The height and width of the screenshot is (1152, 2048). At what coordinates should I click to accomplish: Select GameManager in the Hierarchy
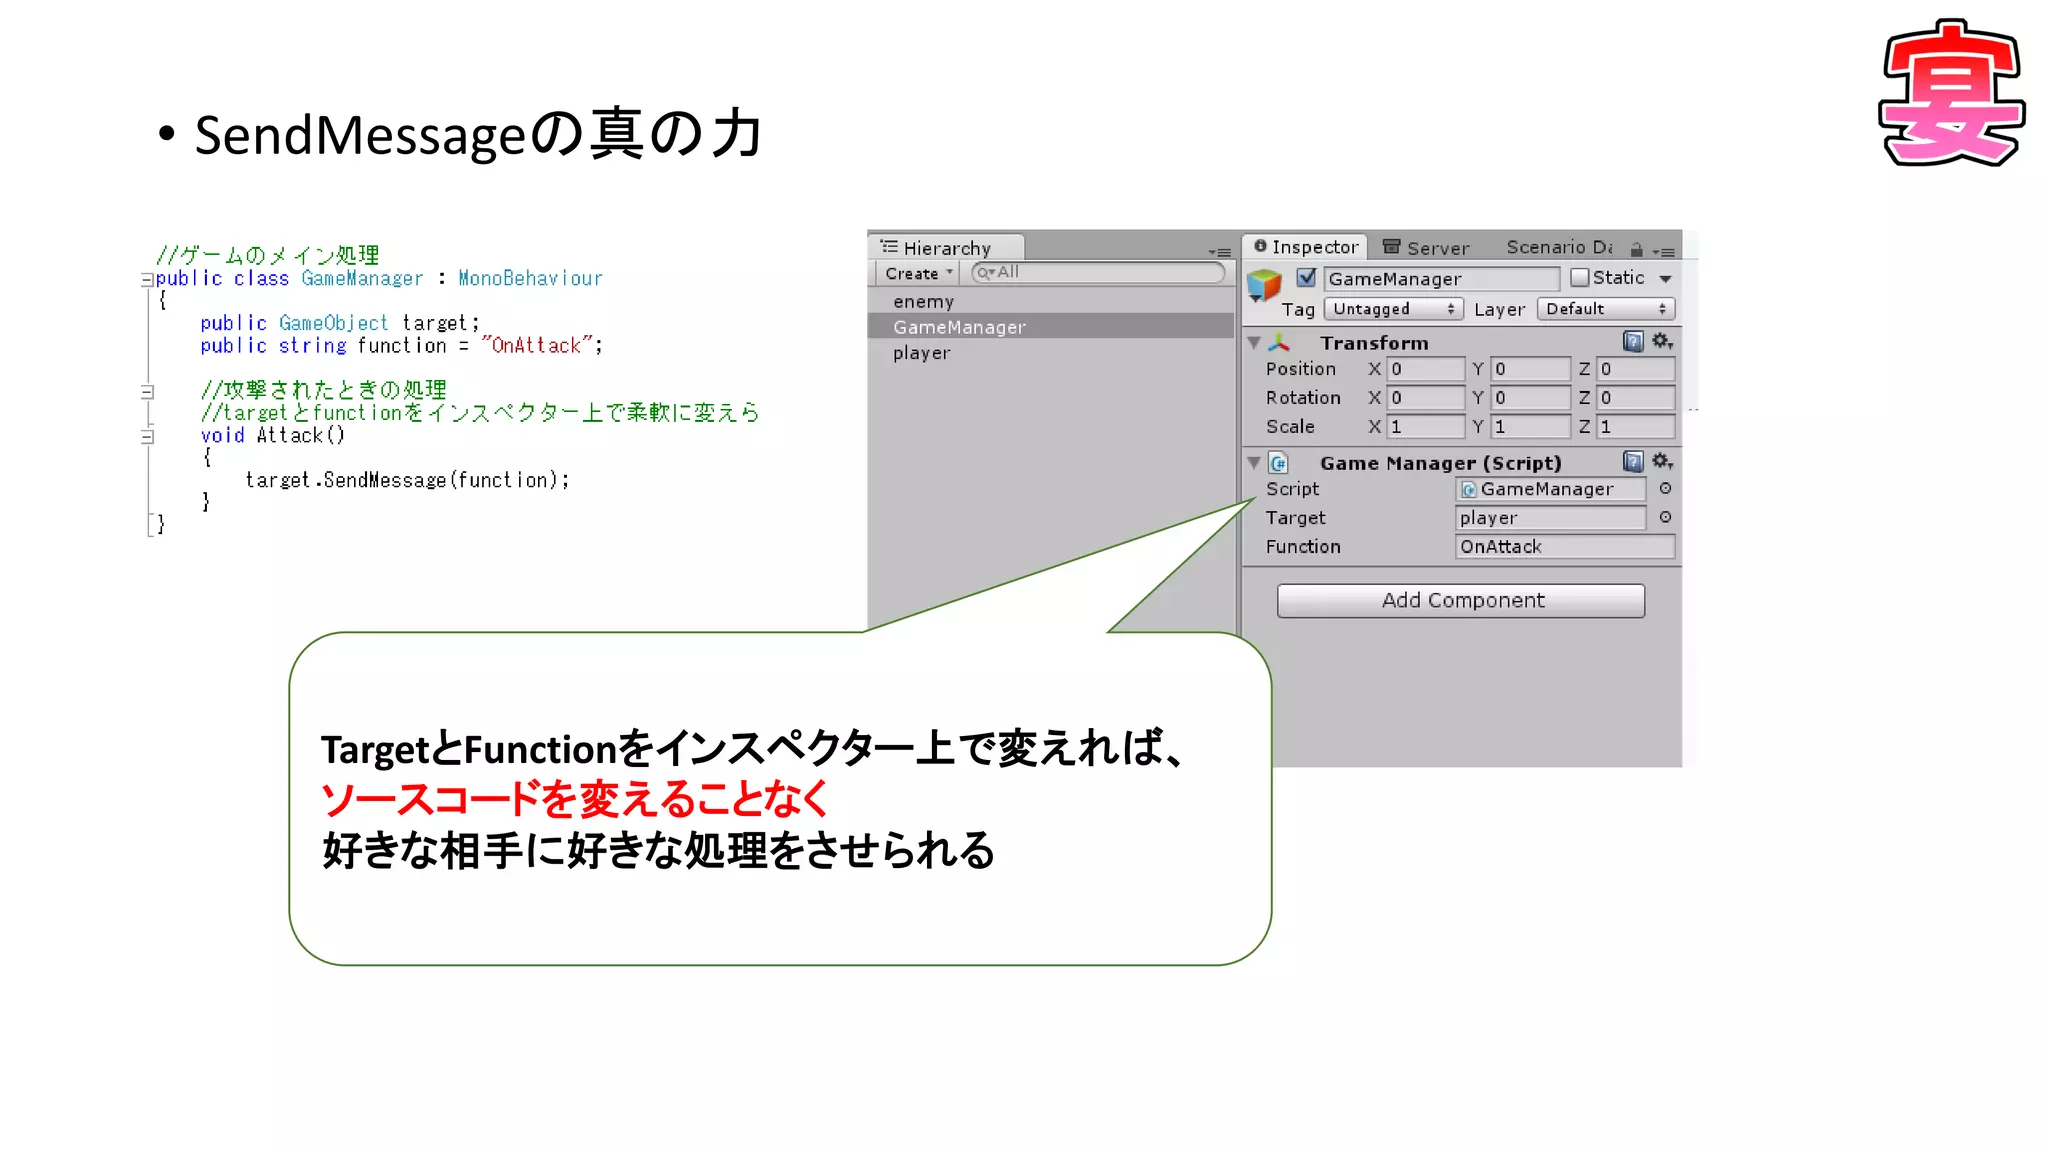1051,327
